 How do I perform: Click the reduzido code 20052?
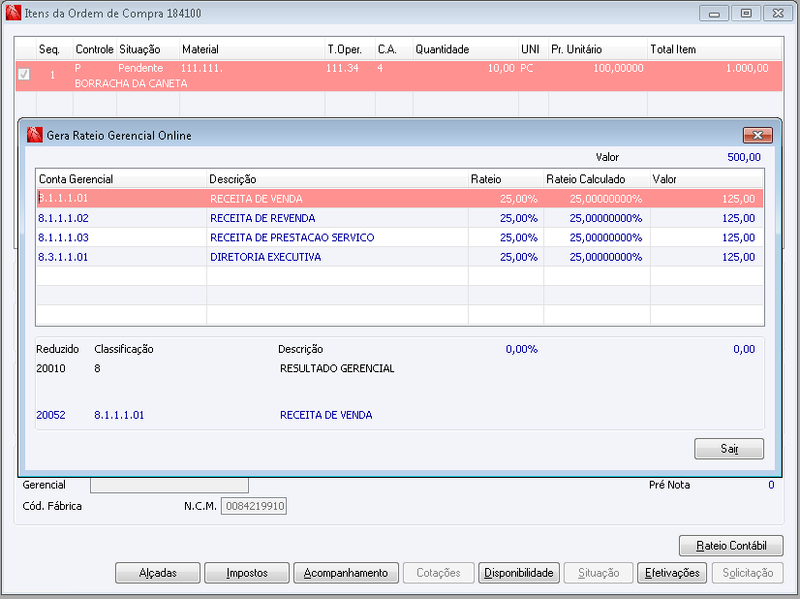click(x=51, y=415)
